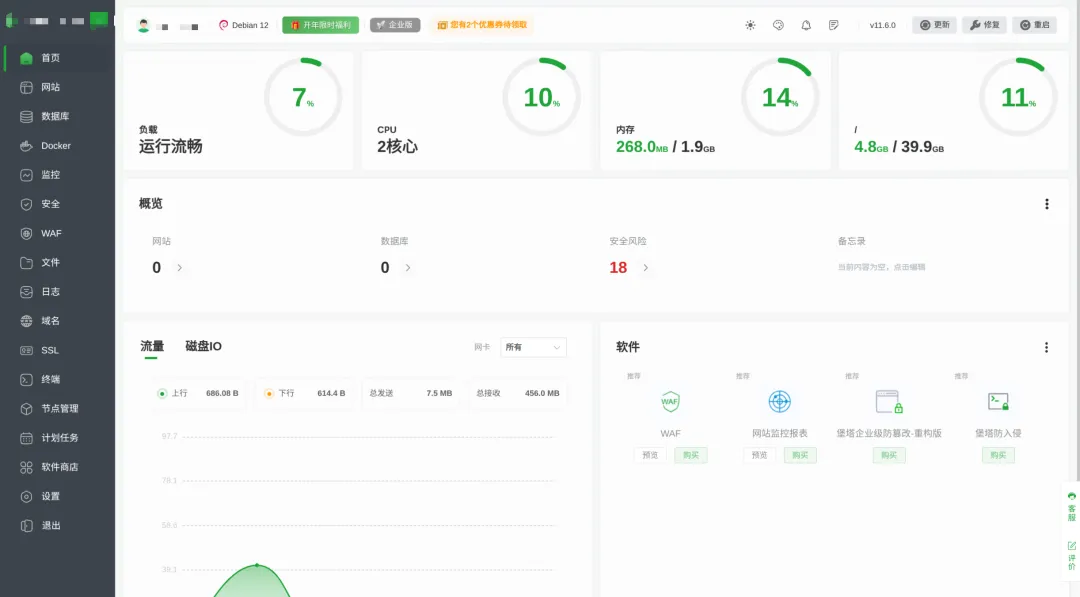1080x597 pixels.
Task: Click 购买 buy under WAF software
Action: pyautogui.click(x=691, y=455)
